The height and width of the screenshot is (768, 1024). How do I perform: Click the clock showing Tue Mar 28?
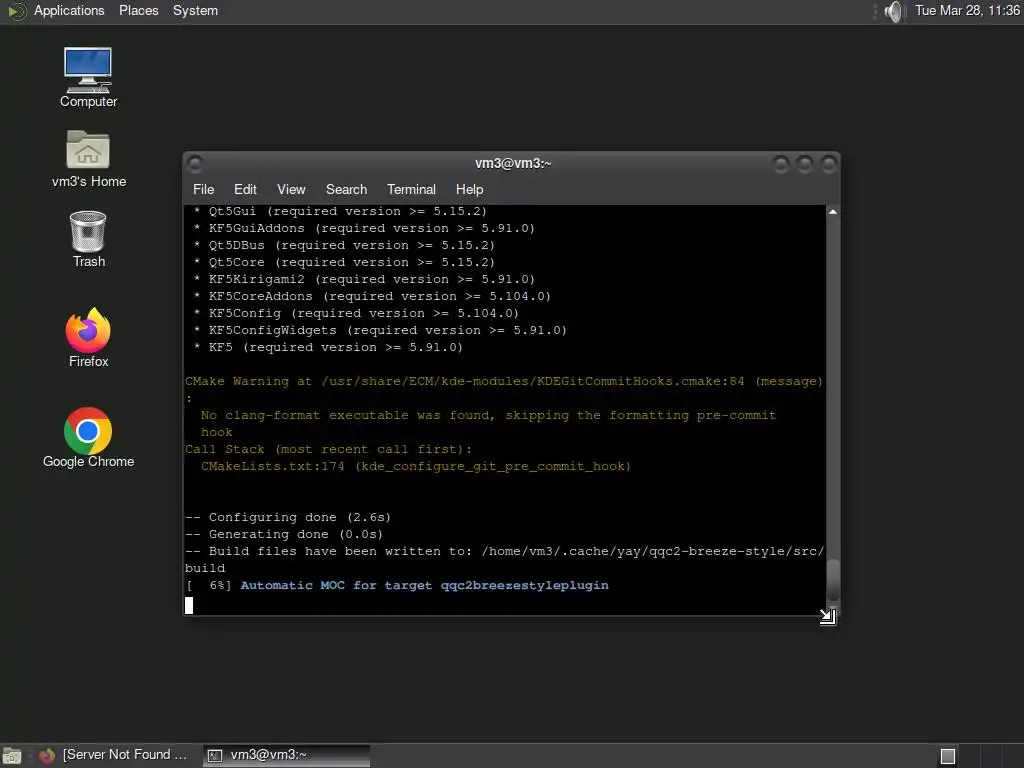point(967,10)
